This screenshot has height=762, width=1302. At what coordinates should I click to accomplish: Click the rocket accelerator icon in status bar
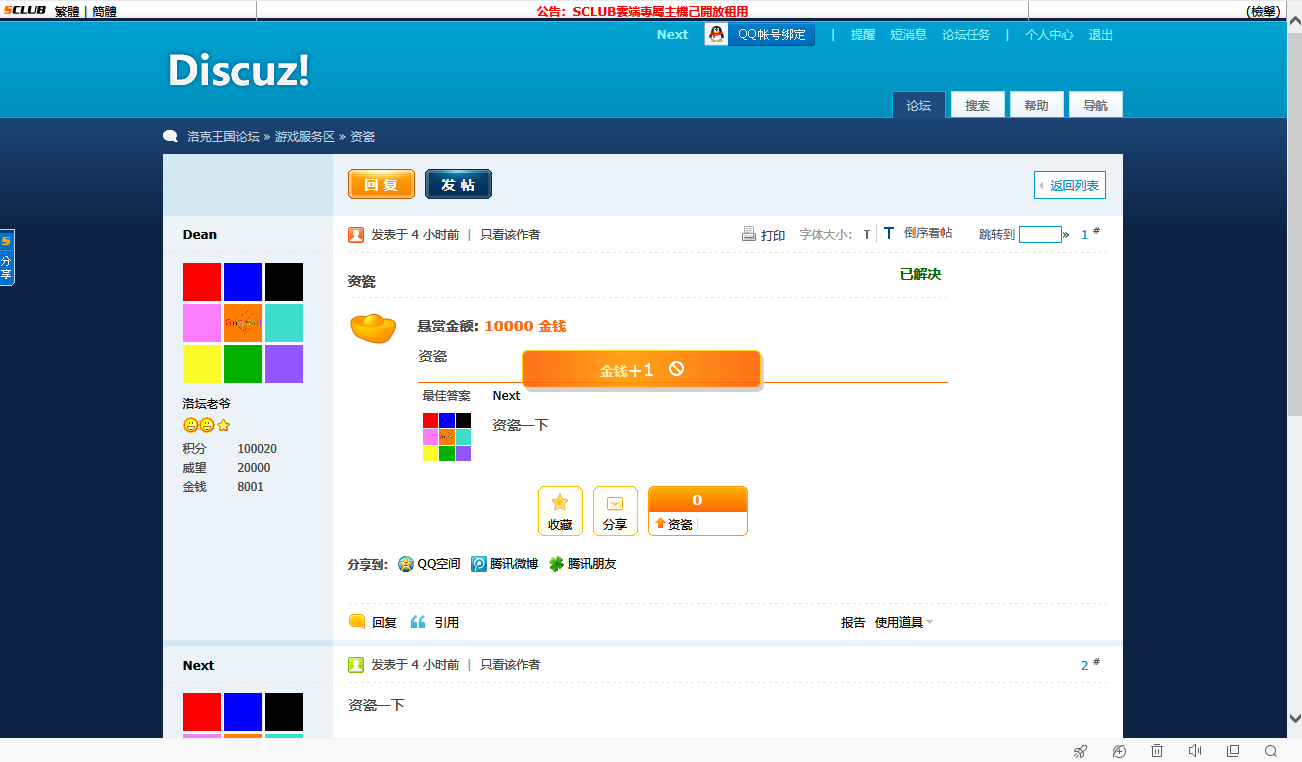1080,751
